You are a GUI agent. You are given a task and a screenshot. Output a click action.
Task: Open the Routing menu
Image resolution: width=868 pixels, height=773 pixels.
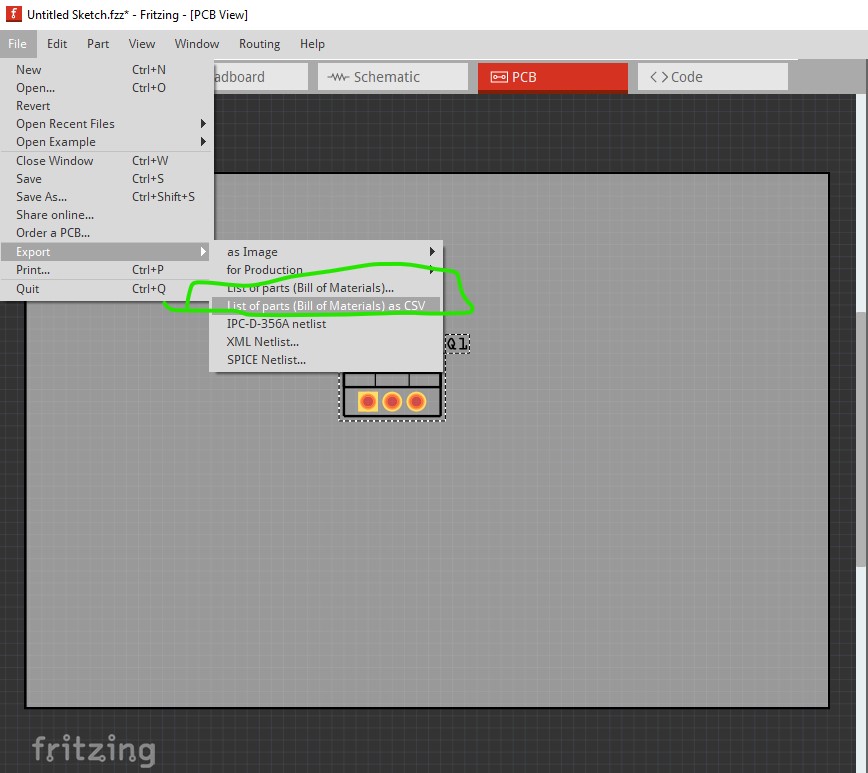coord(259,44)
